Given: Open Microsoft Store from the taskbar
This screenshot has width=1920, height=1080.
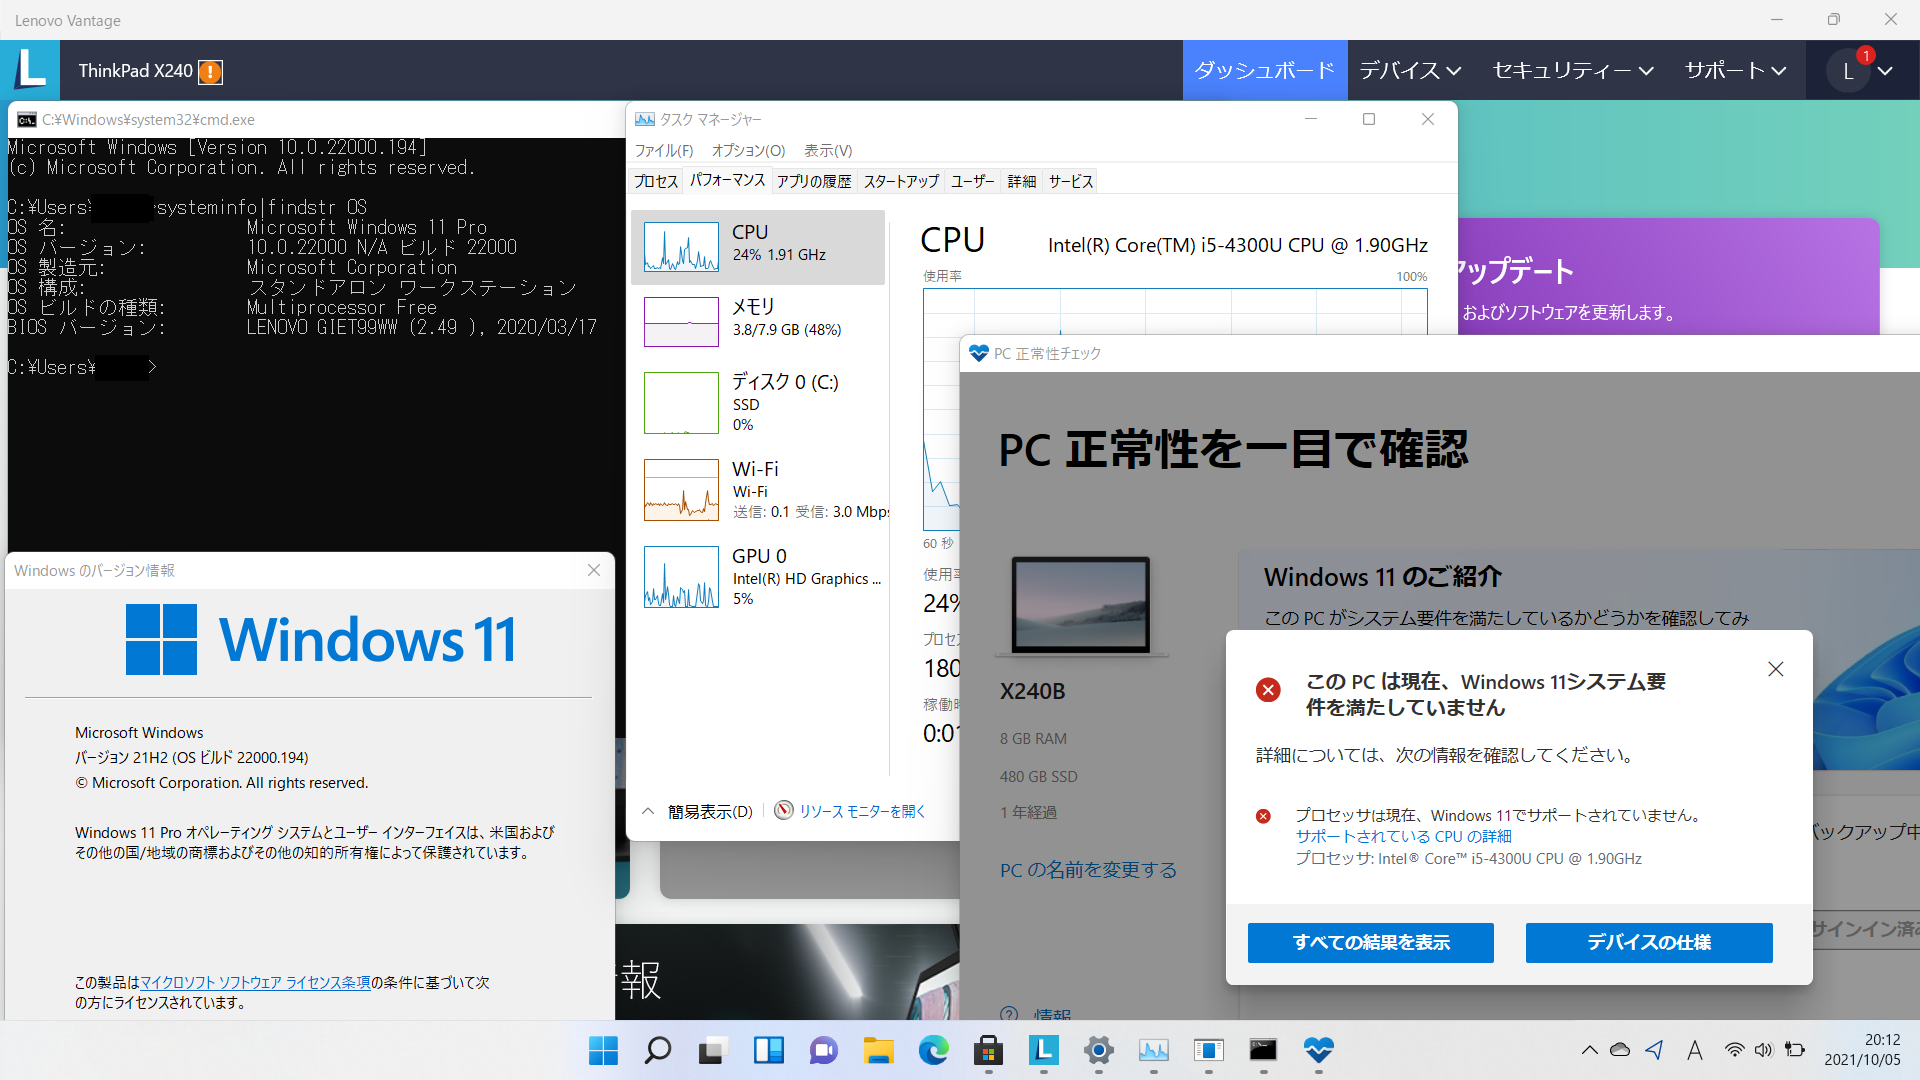Looking at the screenshot, I should pos(988,1050).
